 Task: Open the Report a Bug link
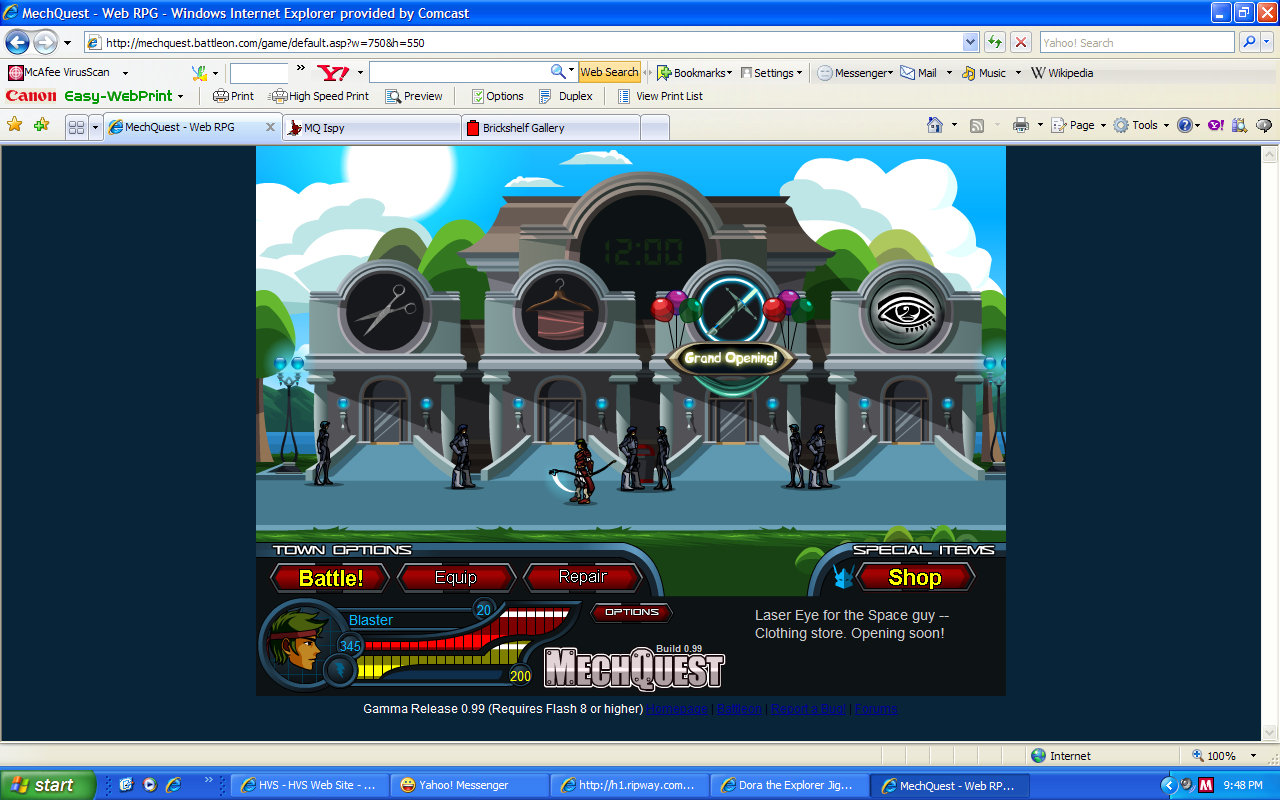pyautogui.click(x=808, y=709)
